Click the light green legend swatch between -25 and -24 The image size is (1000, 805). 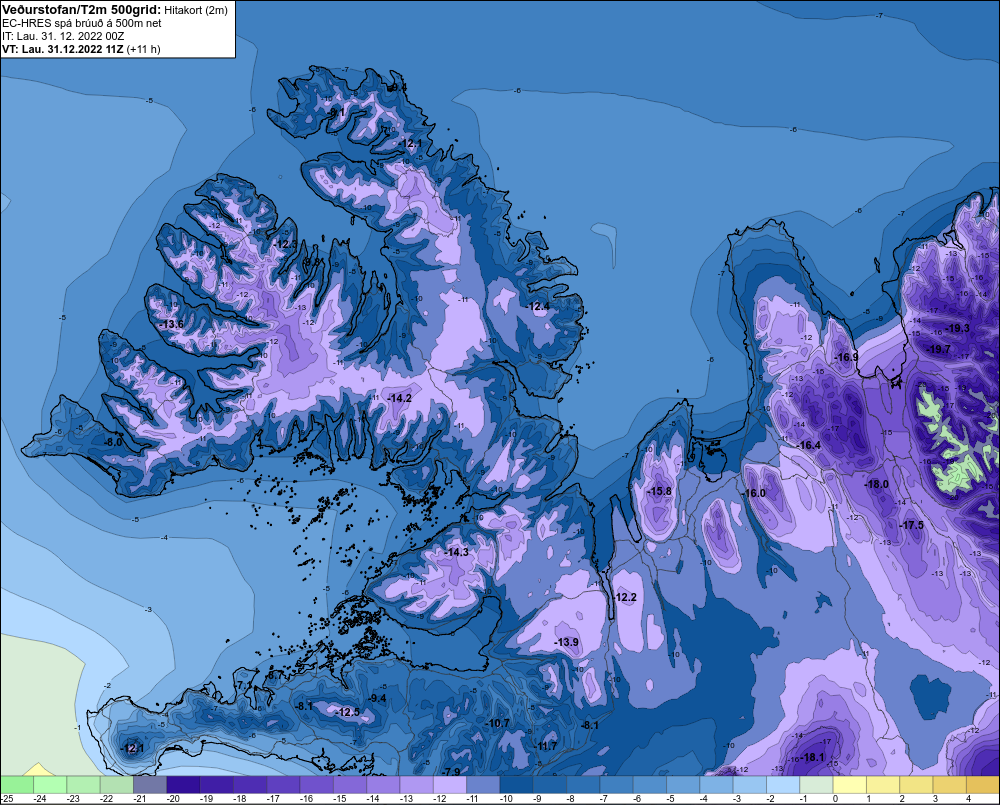17,784
